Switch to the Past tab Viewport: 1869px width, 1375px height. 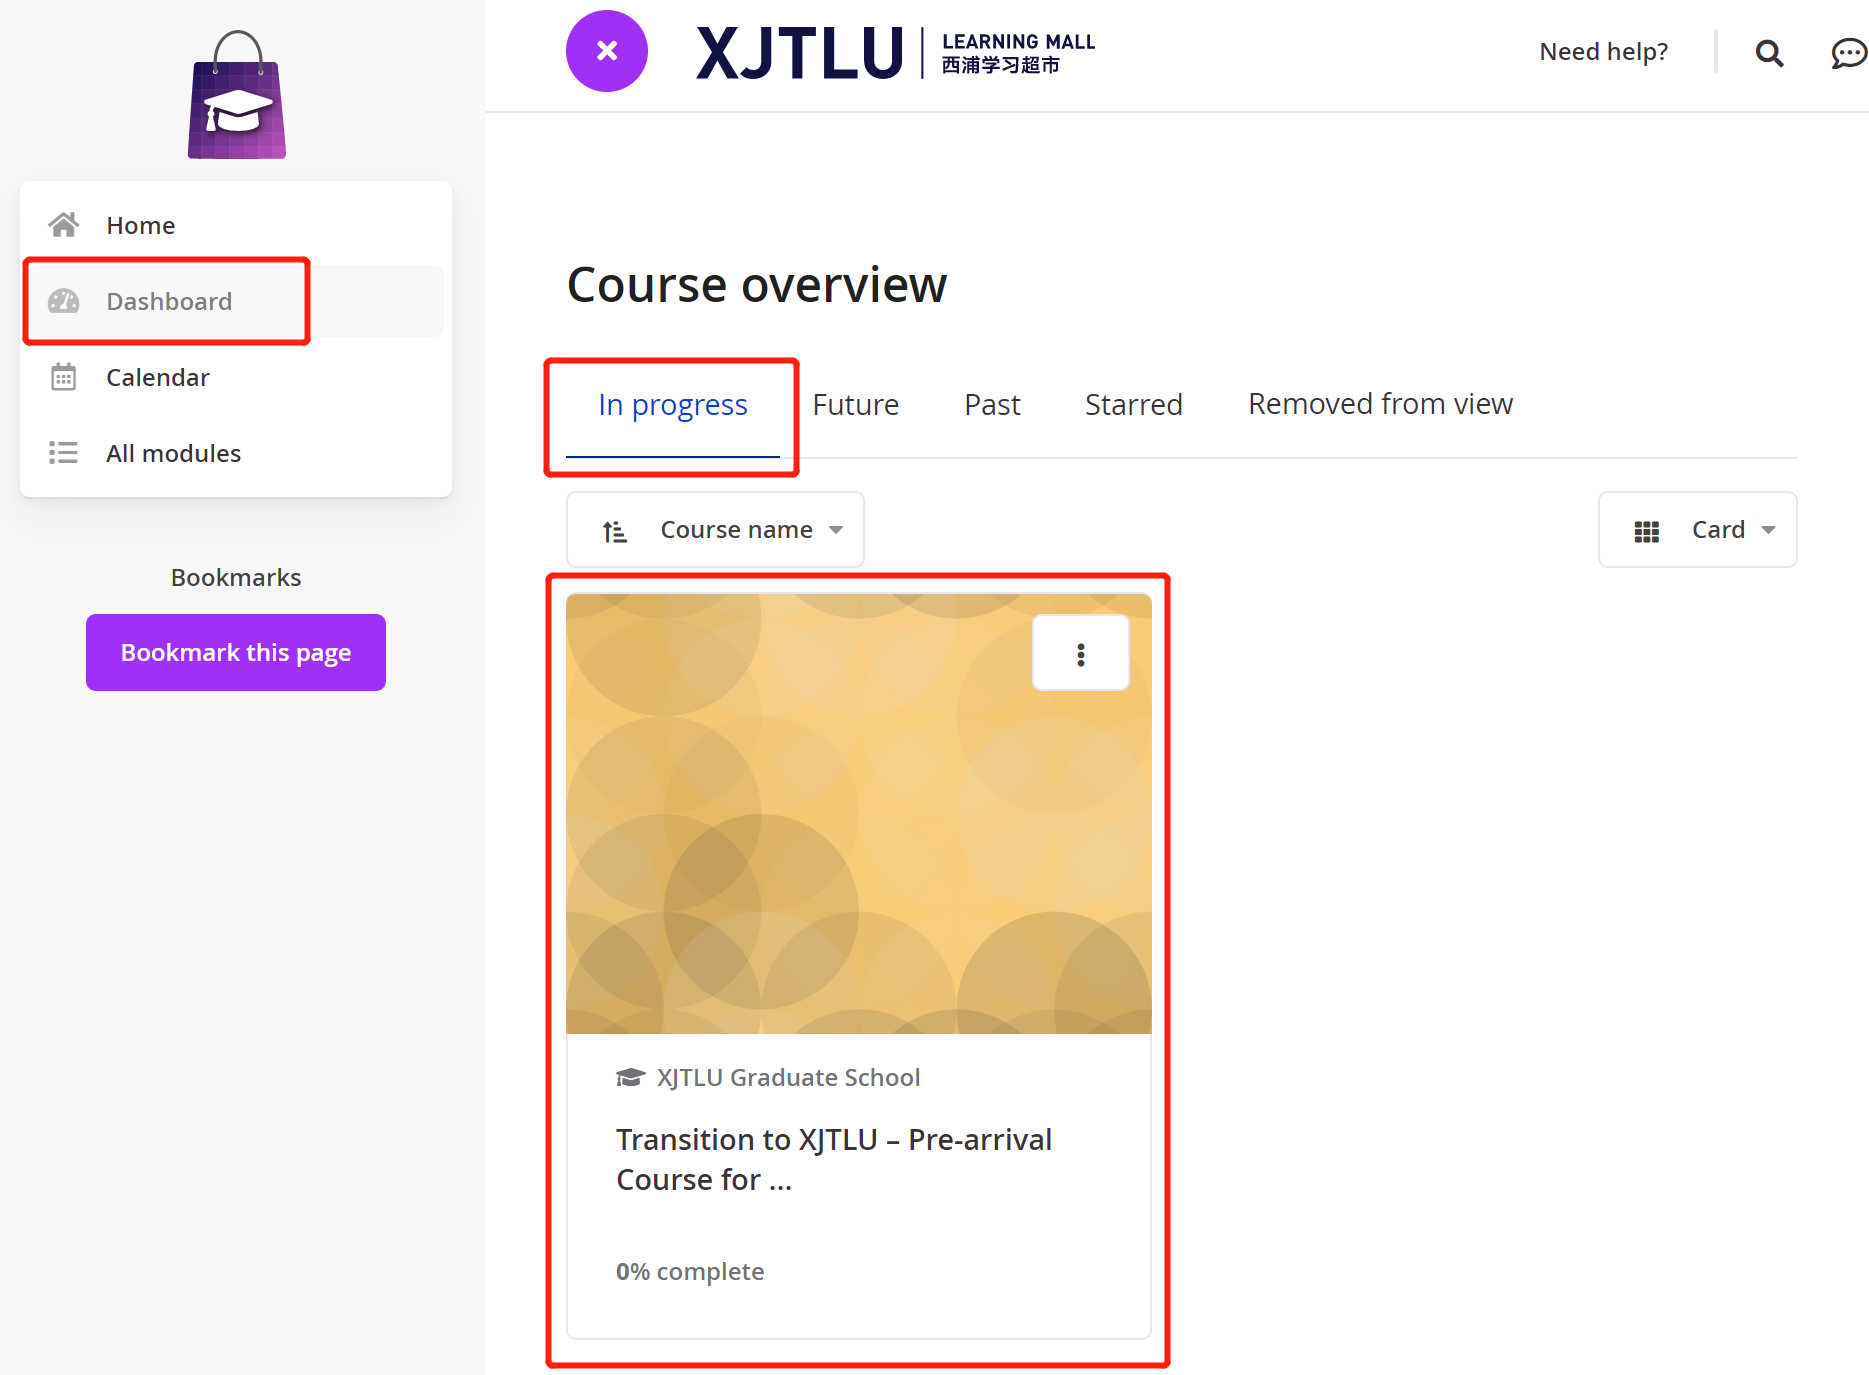(x=992, y=405)
